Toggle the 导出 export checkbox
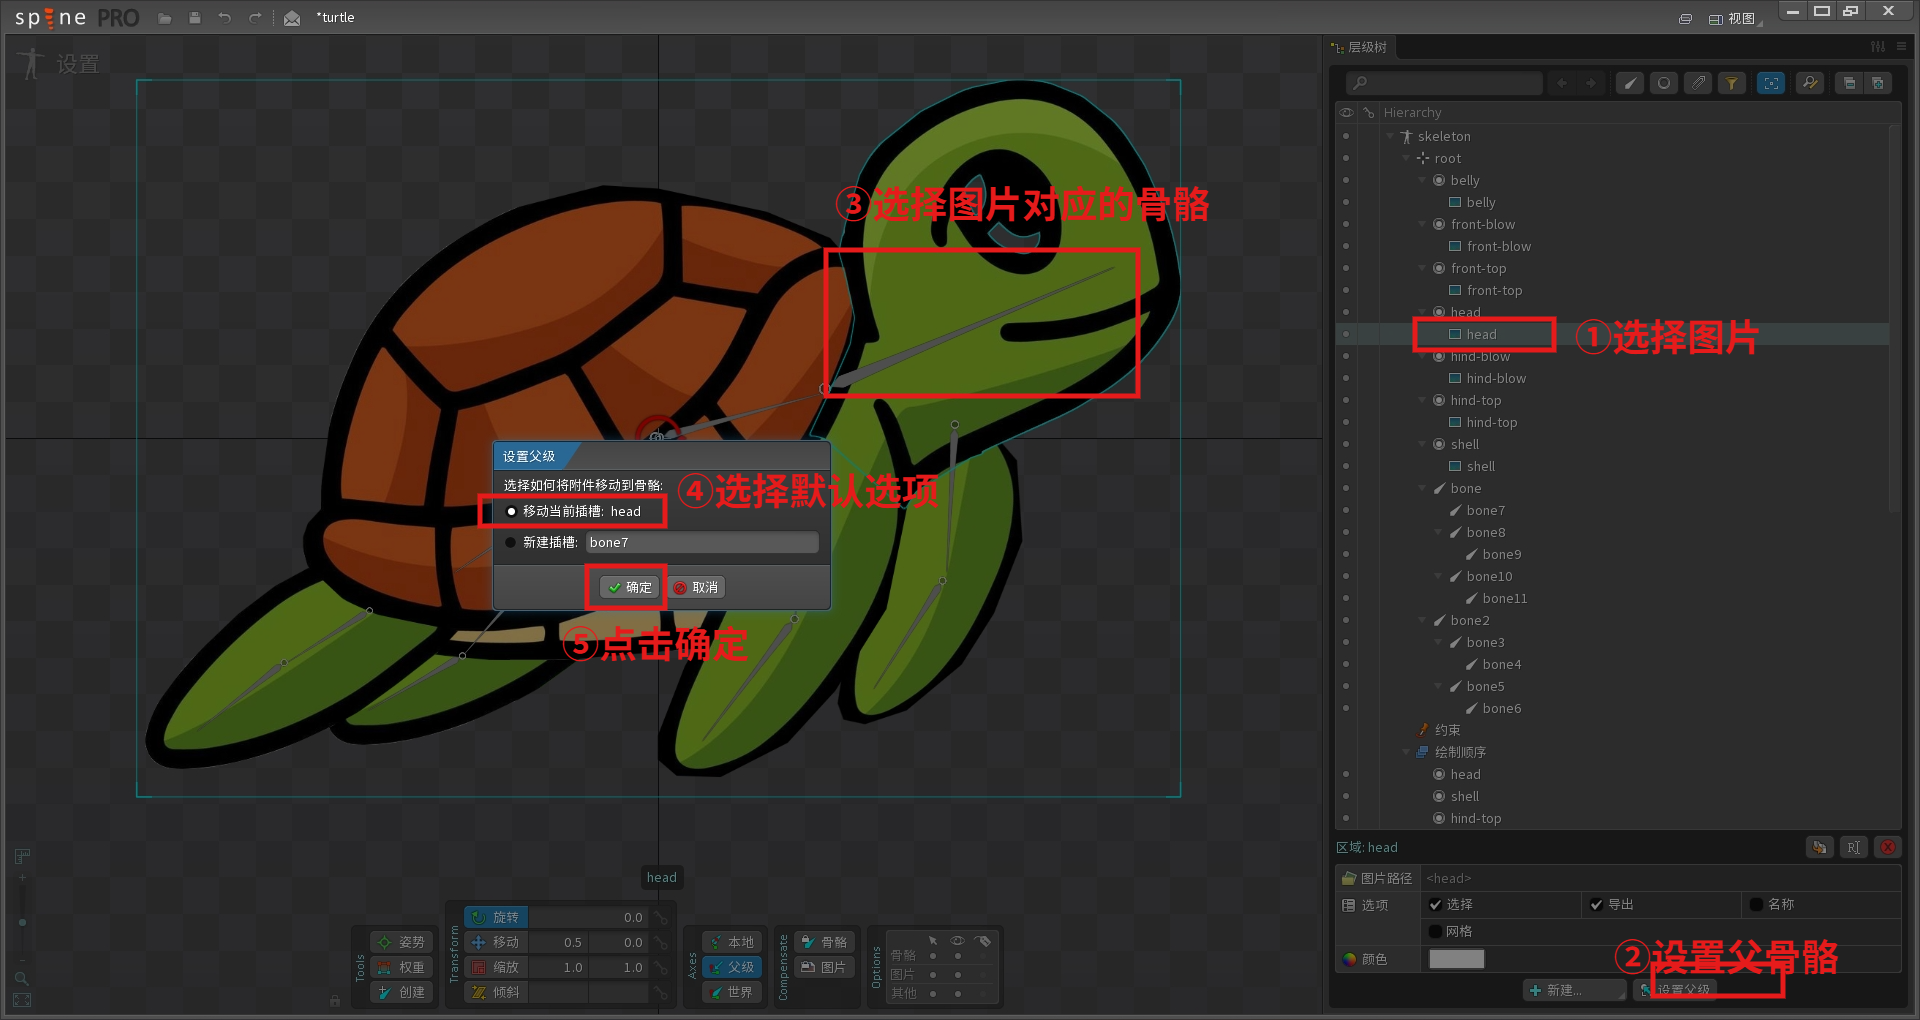 coord(1596,904)
